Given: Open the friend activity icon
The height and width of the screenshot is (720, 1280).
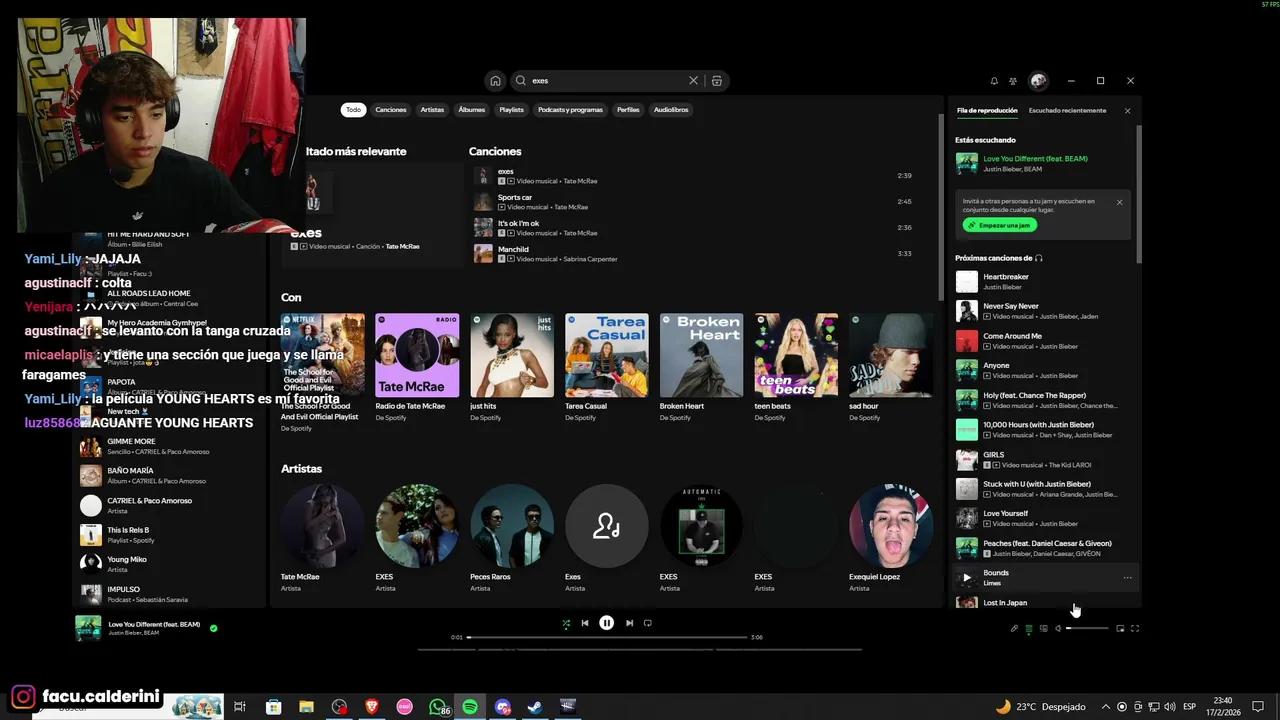Looking at the screenshot, I should pos(1013,81).
